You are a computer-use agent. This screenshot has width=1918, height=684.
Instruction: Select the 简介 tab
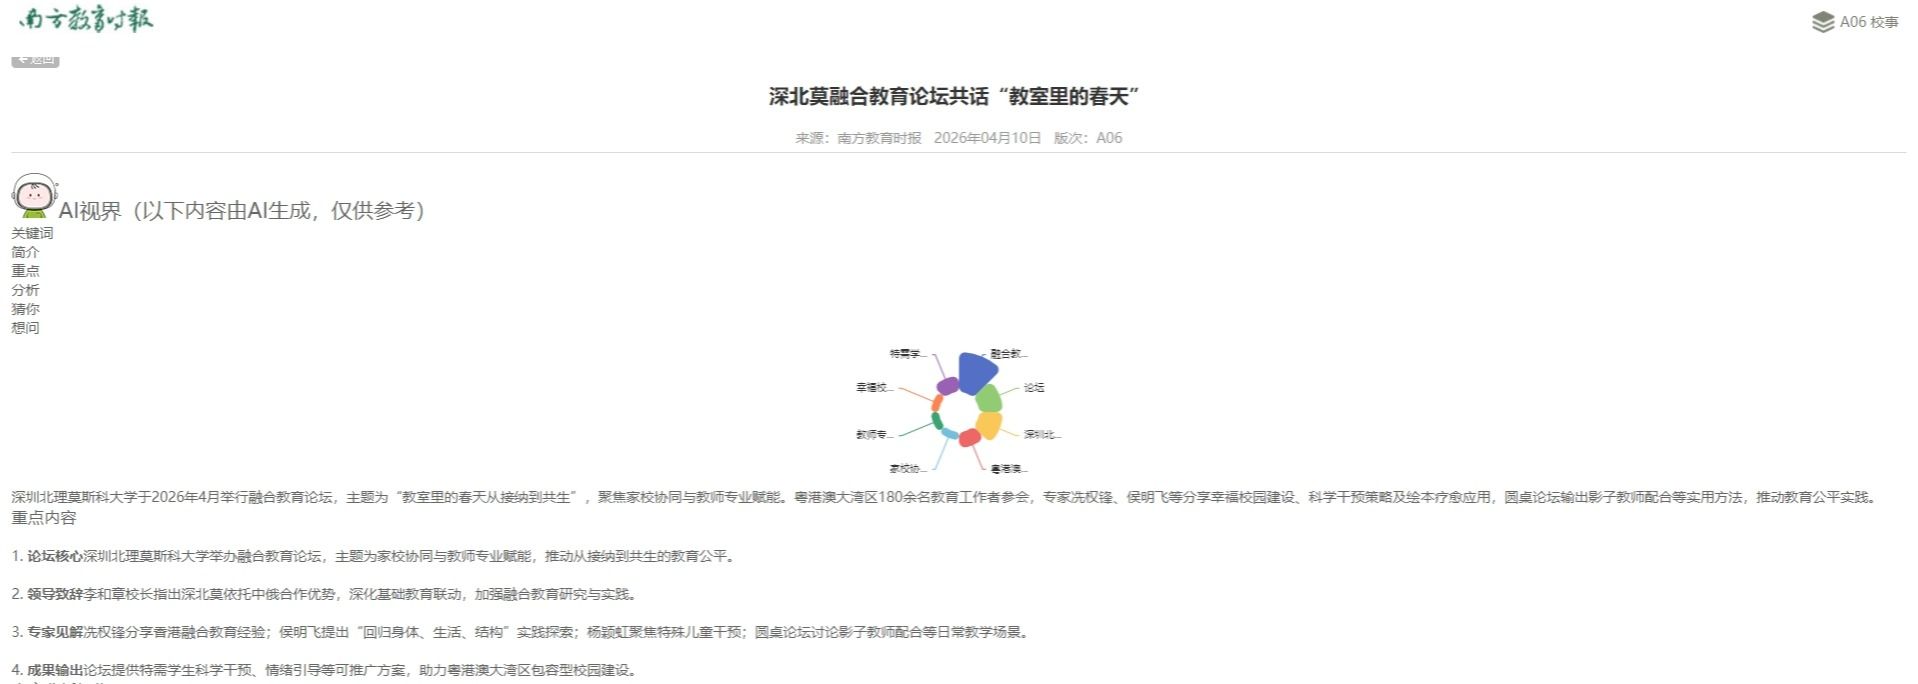[x=25, y=252]
